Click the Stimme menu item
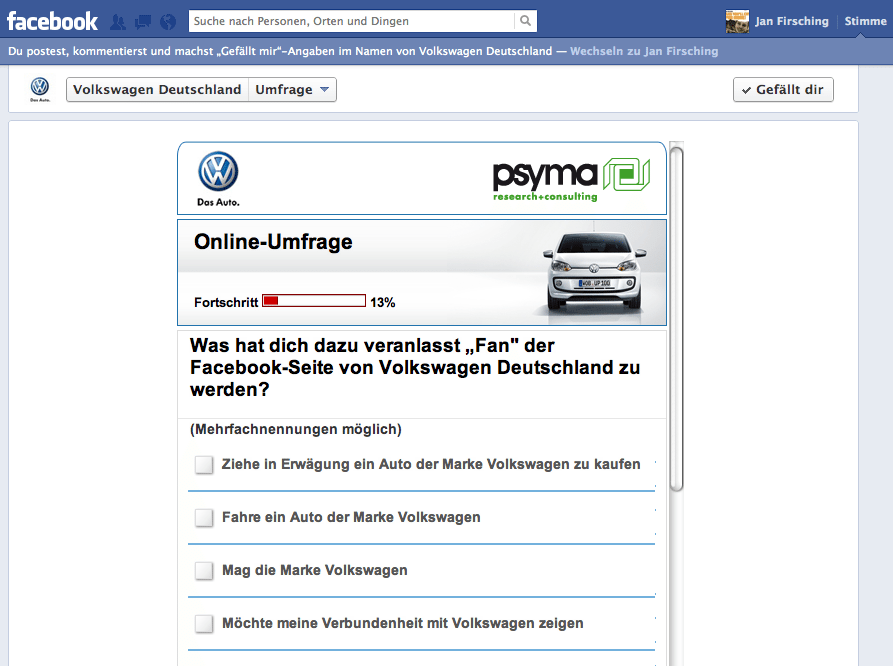Image resolution: width=893 pixels, height=666 pixels. [x=865, y=21]
